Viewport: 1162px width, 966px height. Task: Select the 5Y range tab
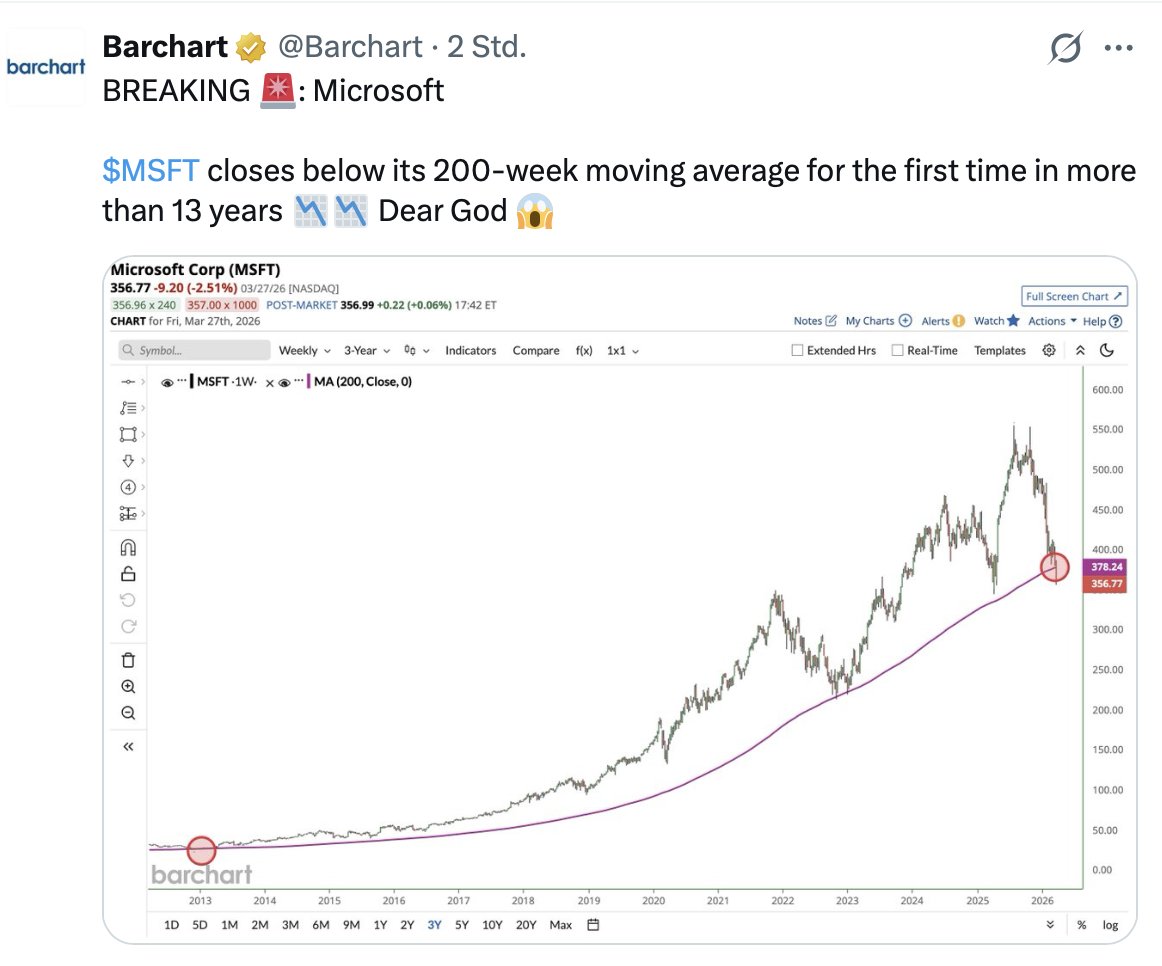[461, 925]
